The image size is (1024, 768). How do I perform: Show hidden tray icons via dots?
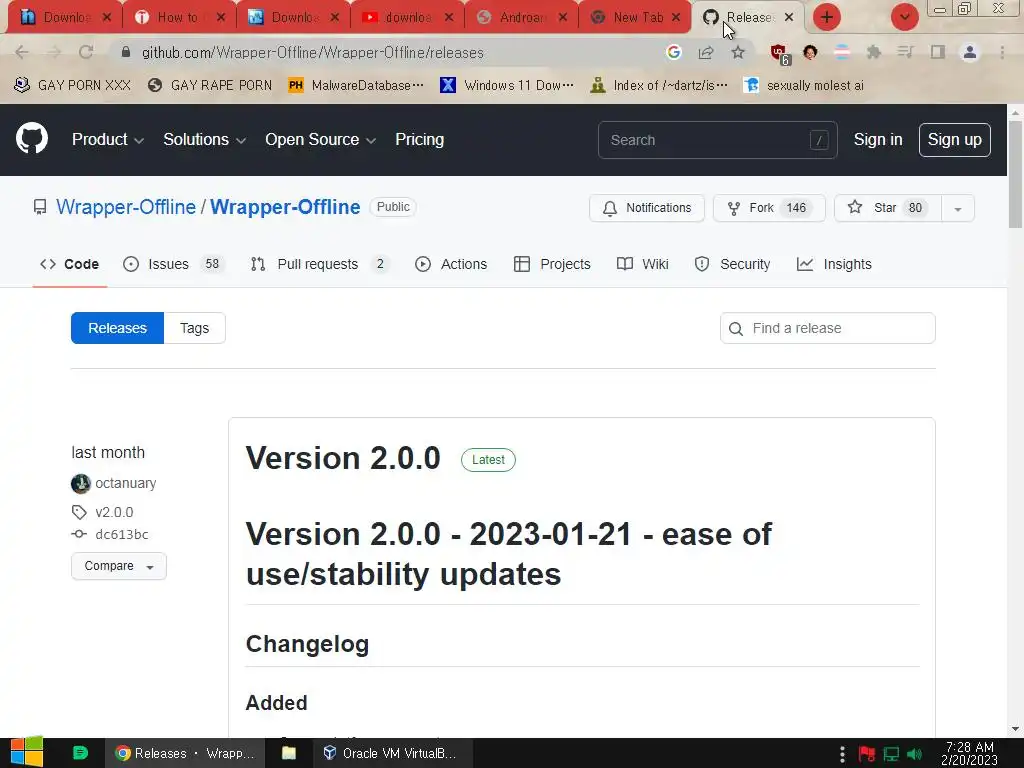pos(842,754)
